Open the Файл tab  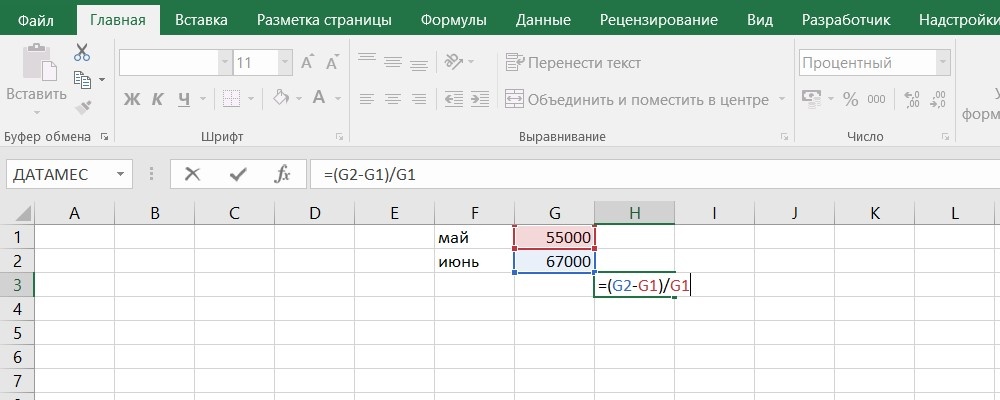pyautogui.click(x=35, y=20)
